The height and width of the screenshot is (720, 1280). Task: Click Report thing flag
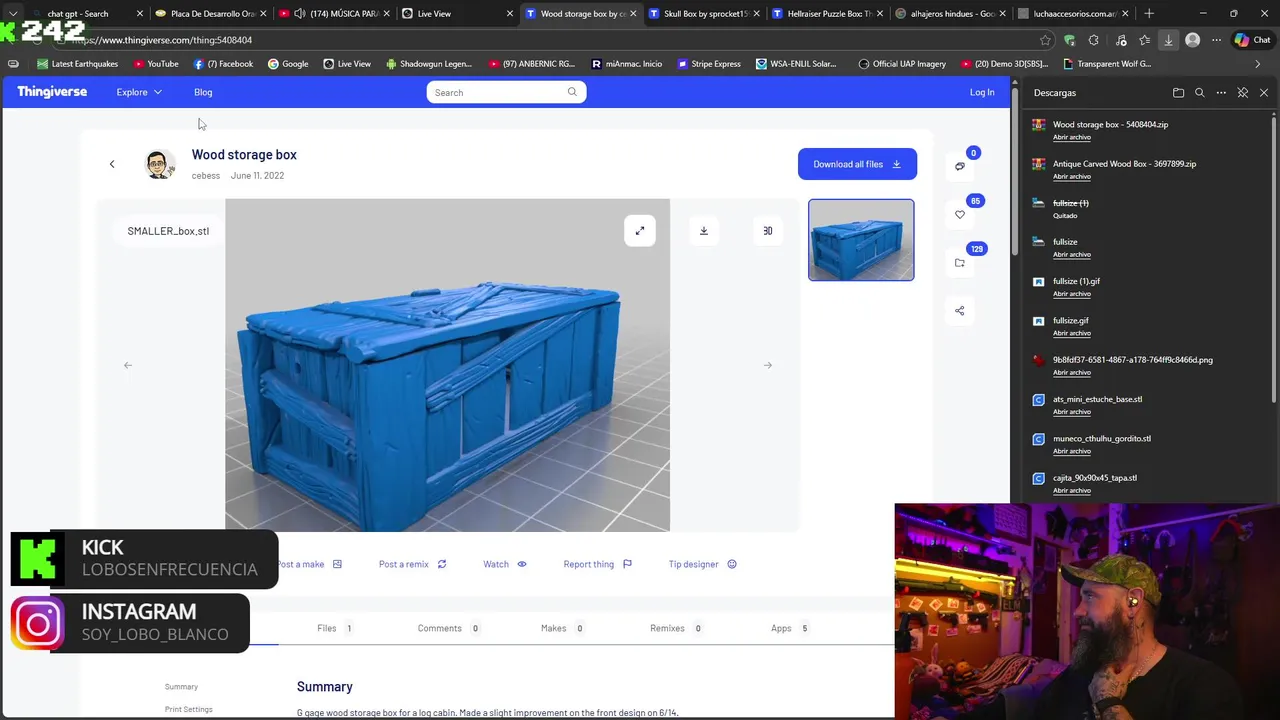[x=598, y=564]
